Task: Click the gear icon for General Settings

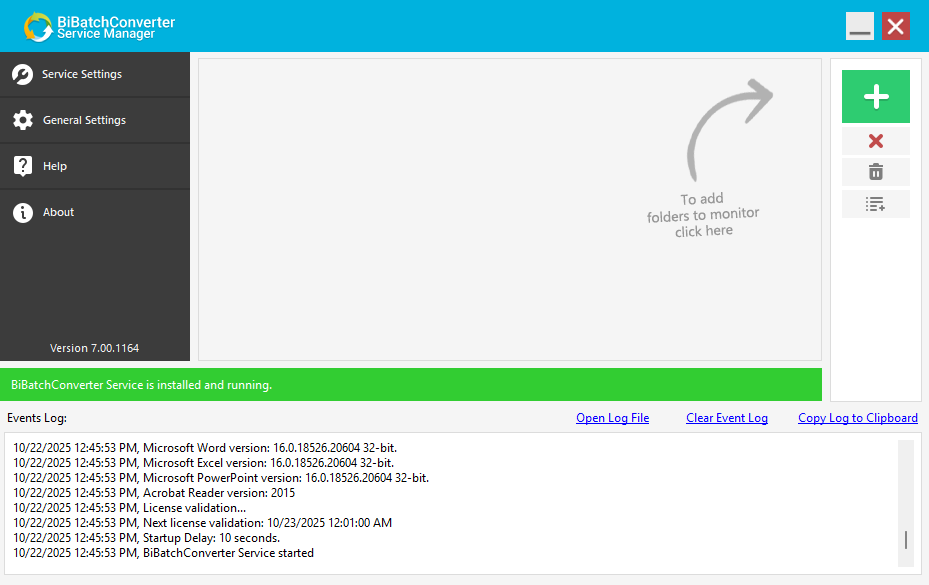Action: click(22, 120)
